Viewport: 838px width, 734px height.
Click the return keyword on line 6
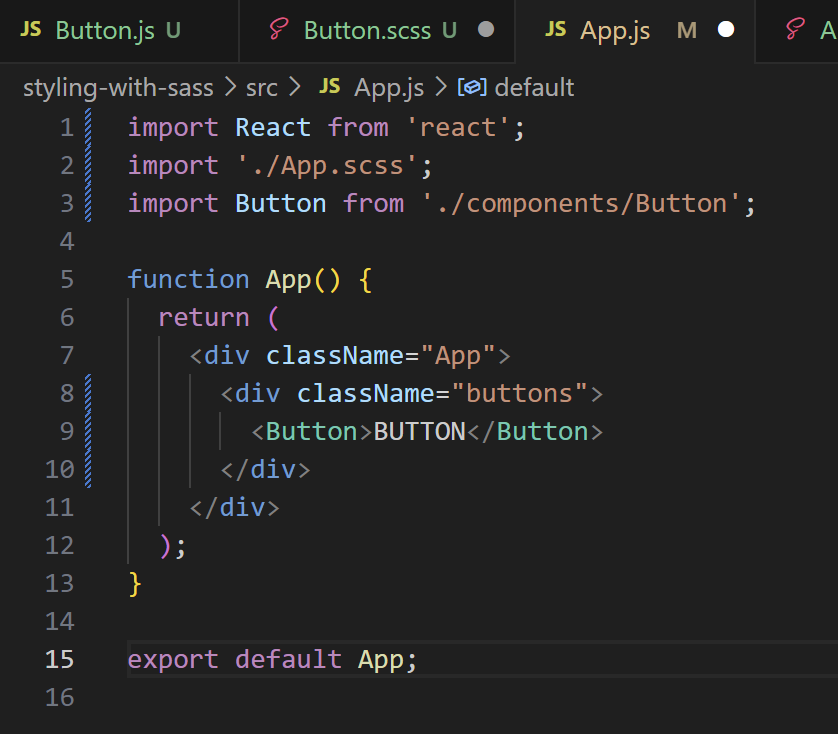204,318
